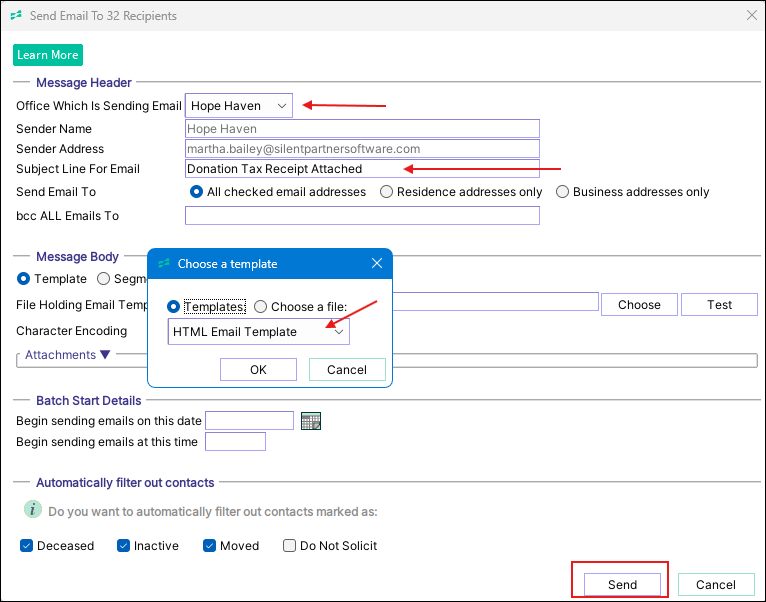
Task: Open the calendar date picker icon
Action: [311, 421]
